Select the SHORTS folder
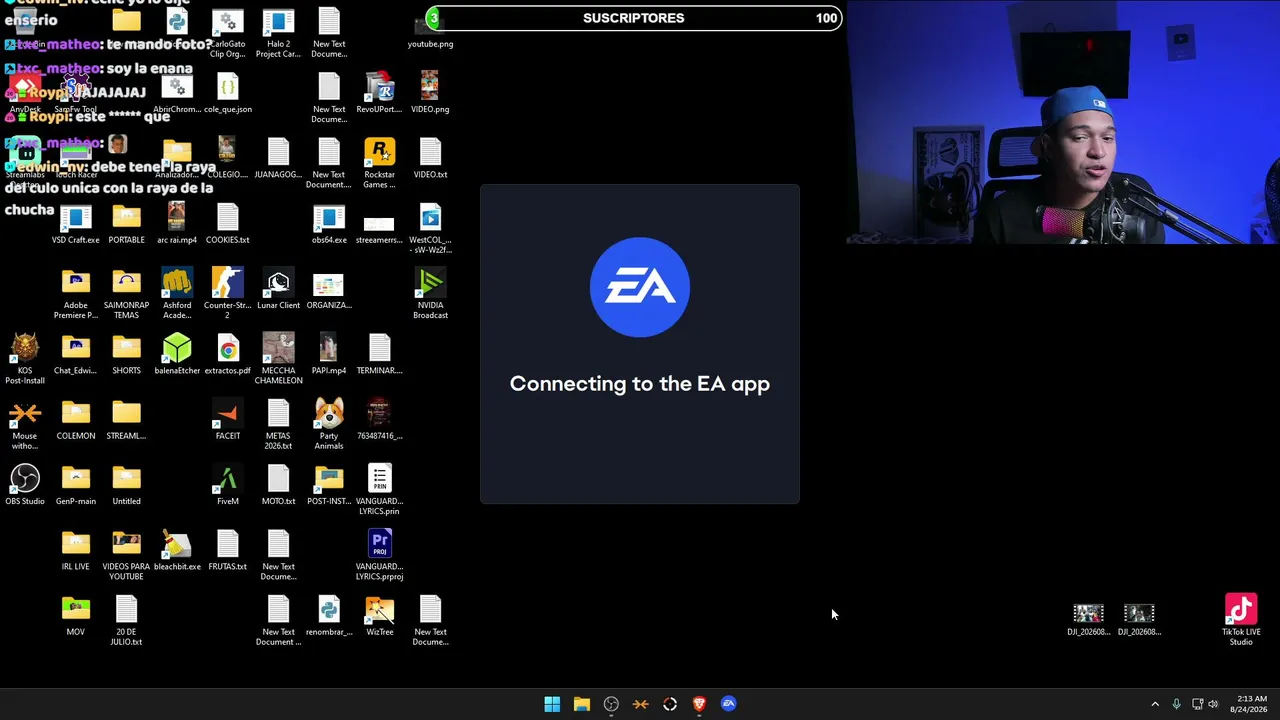The width and height of the screenshot is (1280, 720). pos(126,349)
